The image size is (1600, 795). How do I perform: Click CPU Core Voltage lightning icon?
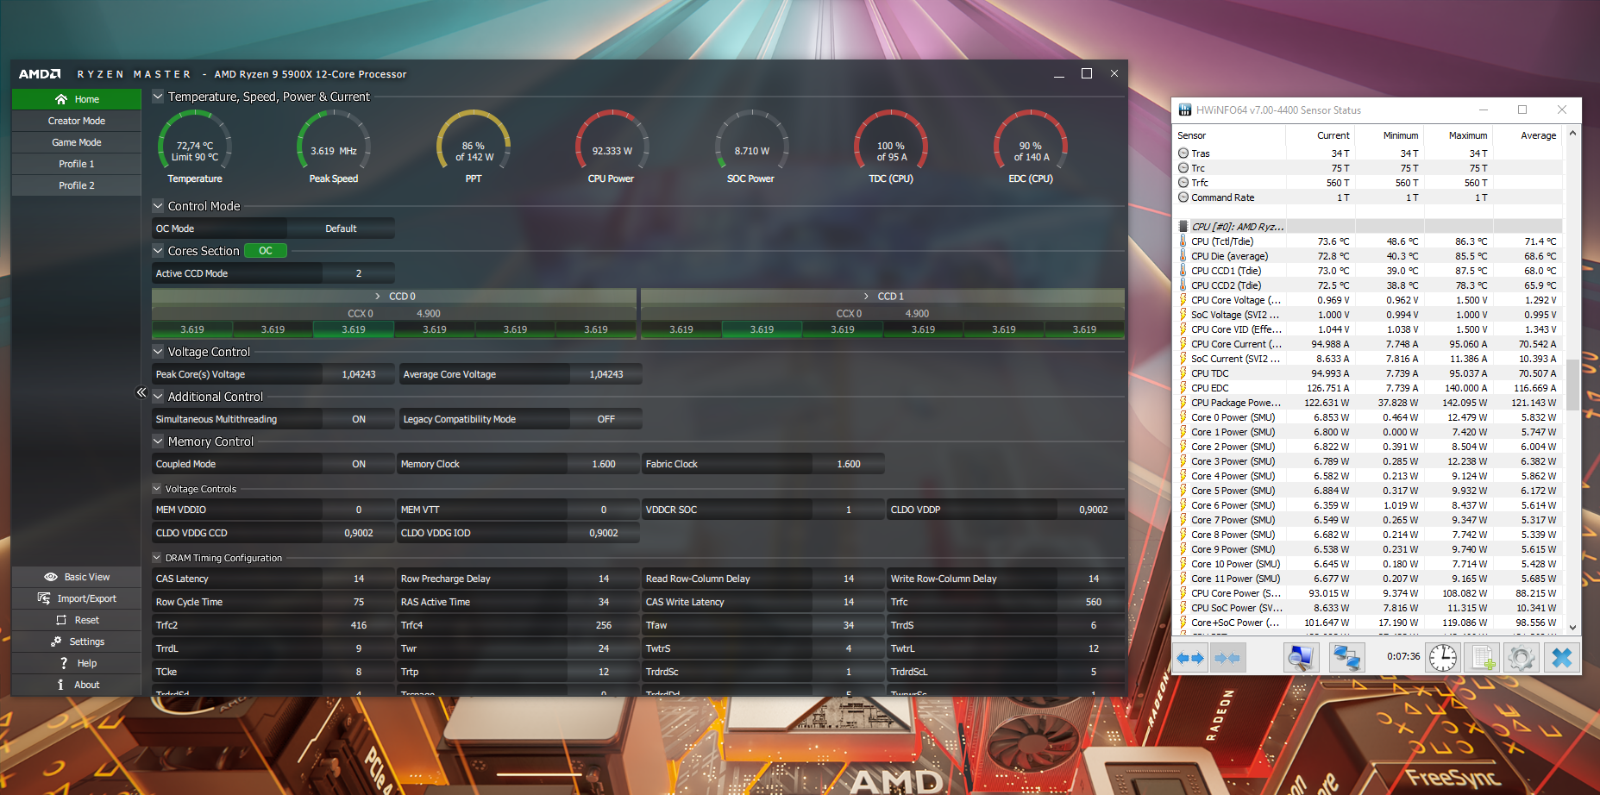click(x=1183, y=300)
